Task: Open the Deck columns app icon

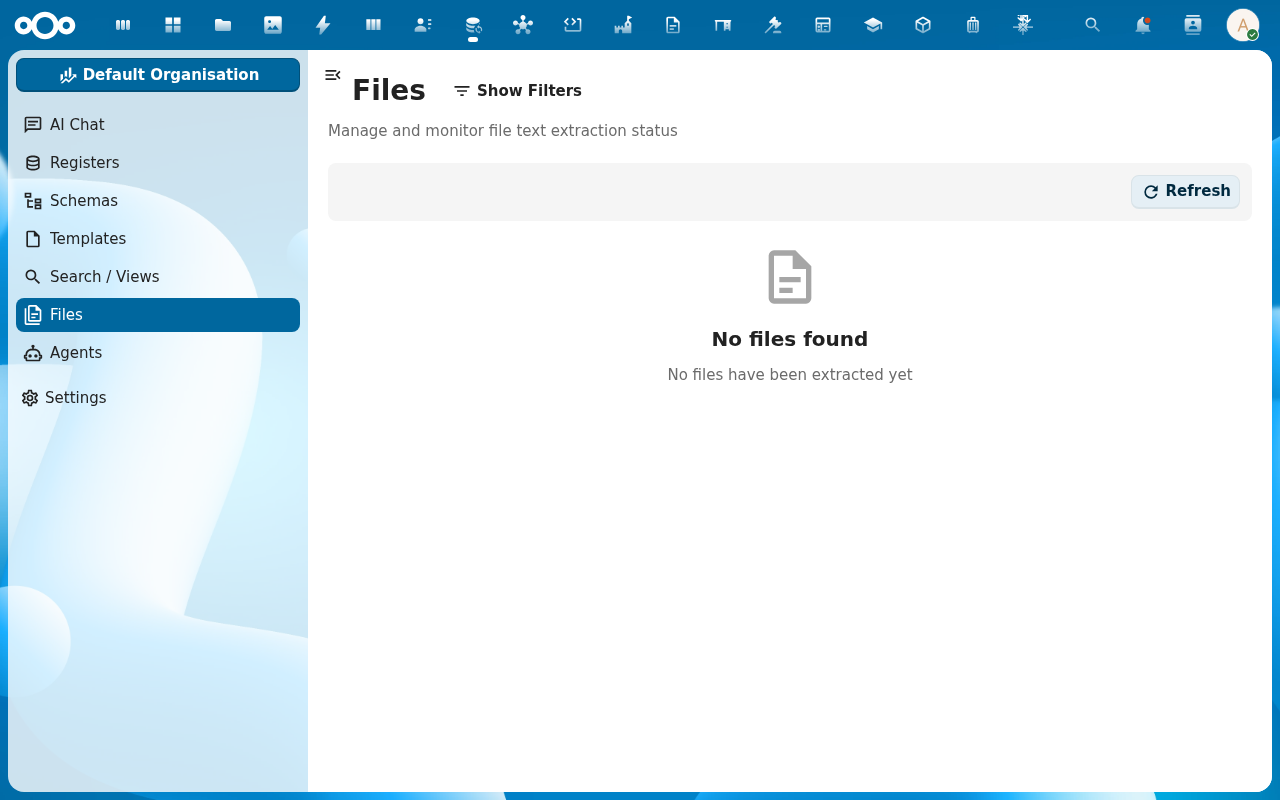Action: point(373,25)
